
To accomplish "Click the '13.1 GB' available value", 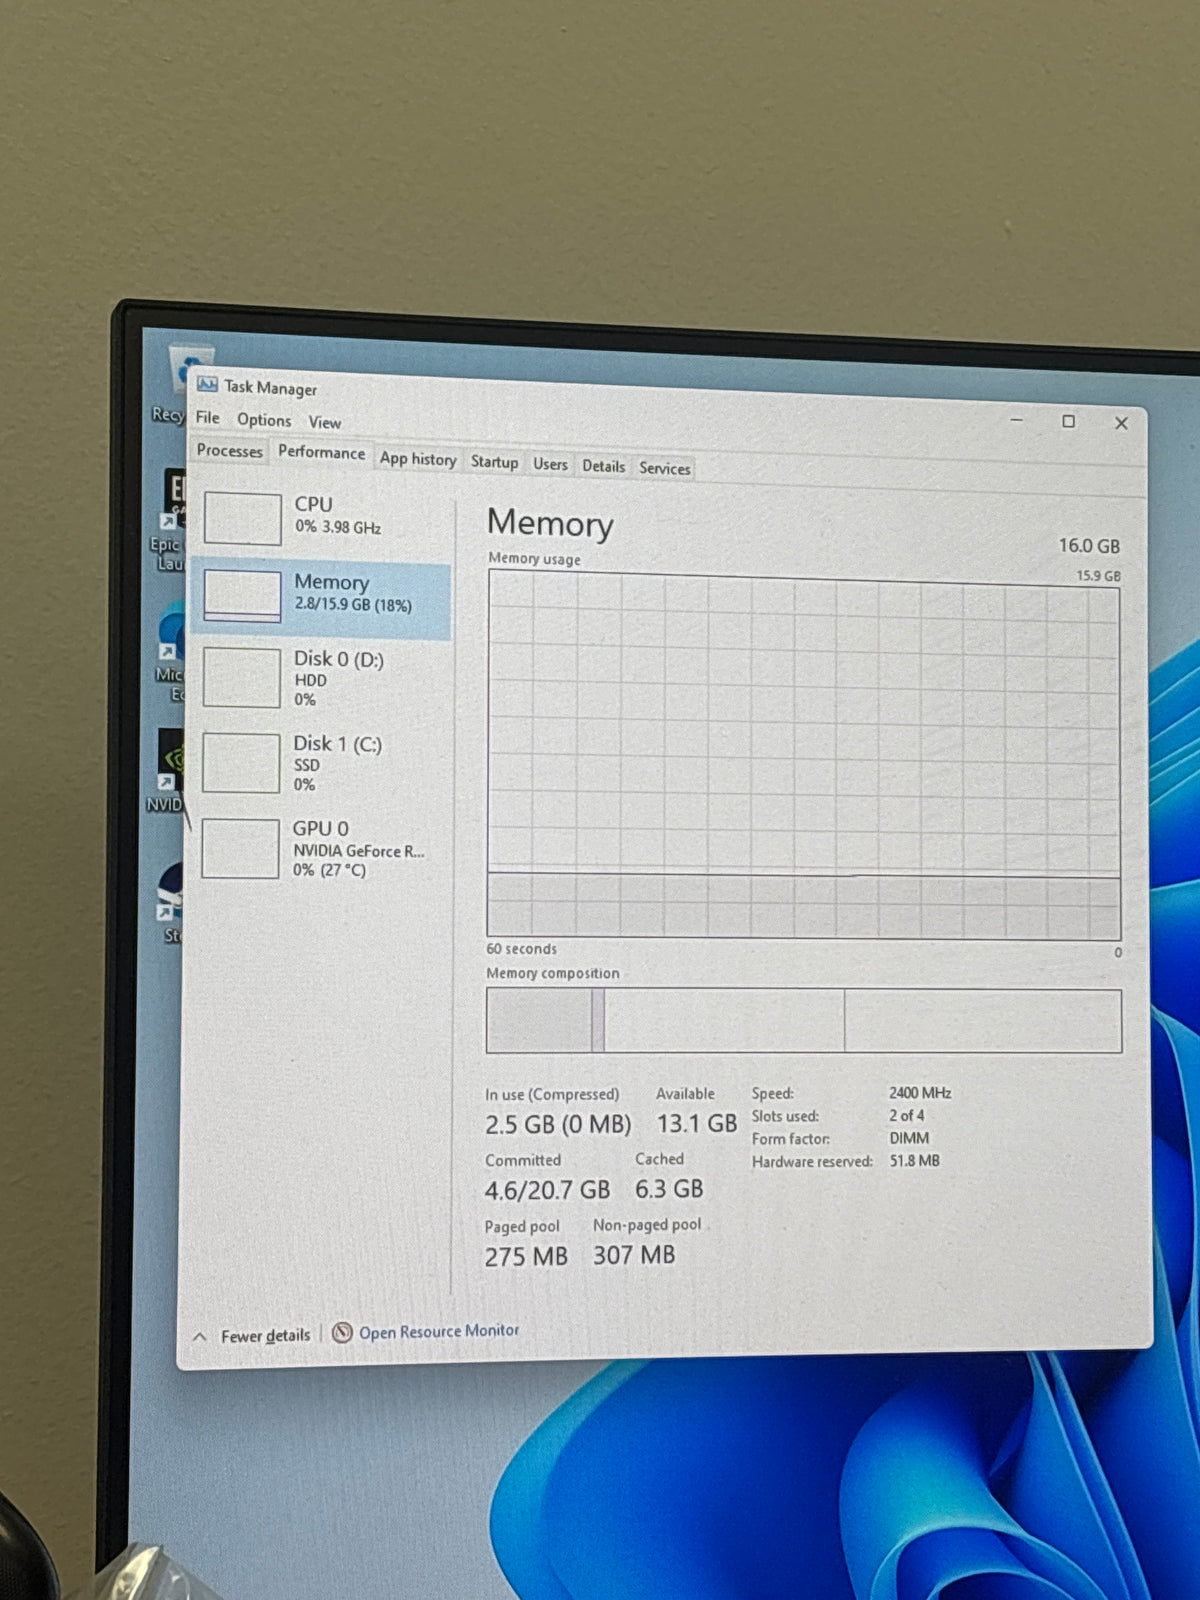I will point(697,1124).
